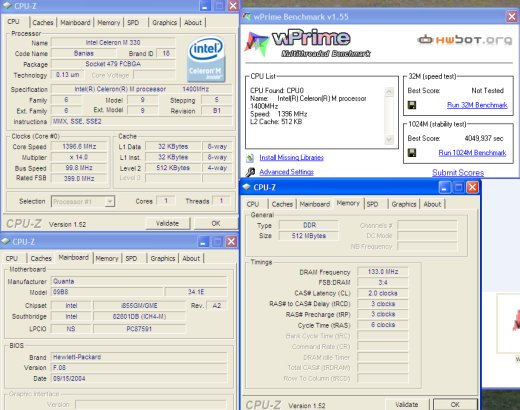Open Install Missing Libraries link

click(291, 158)
